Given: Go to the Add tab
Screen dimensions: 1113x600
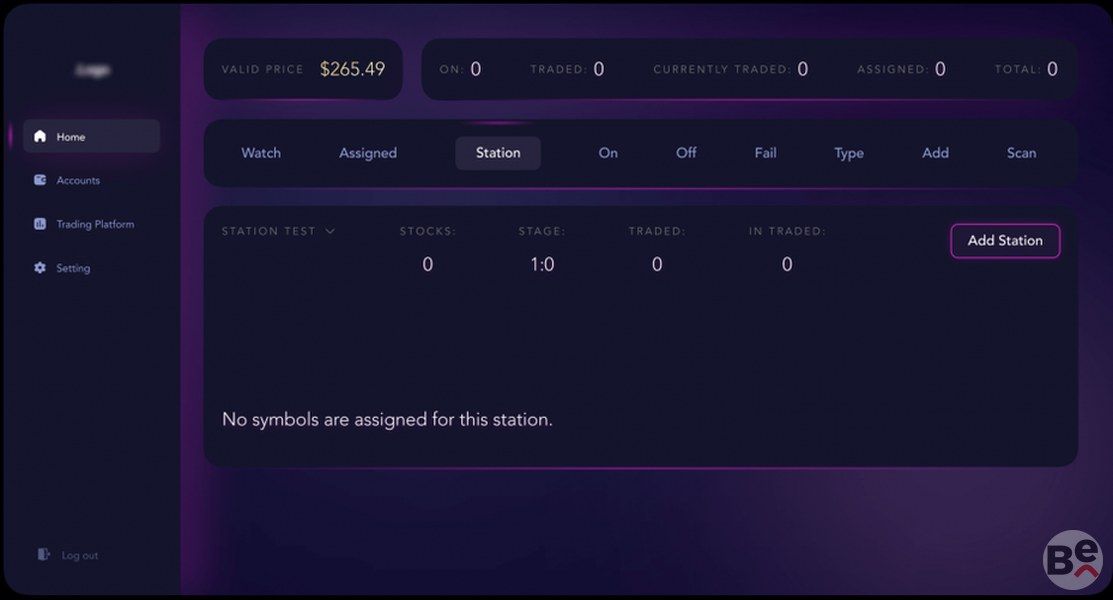Looking at the screenshot, I should pos(935,153).
